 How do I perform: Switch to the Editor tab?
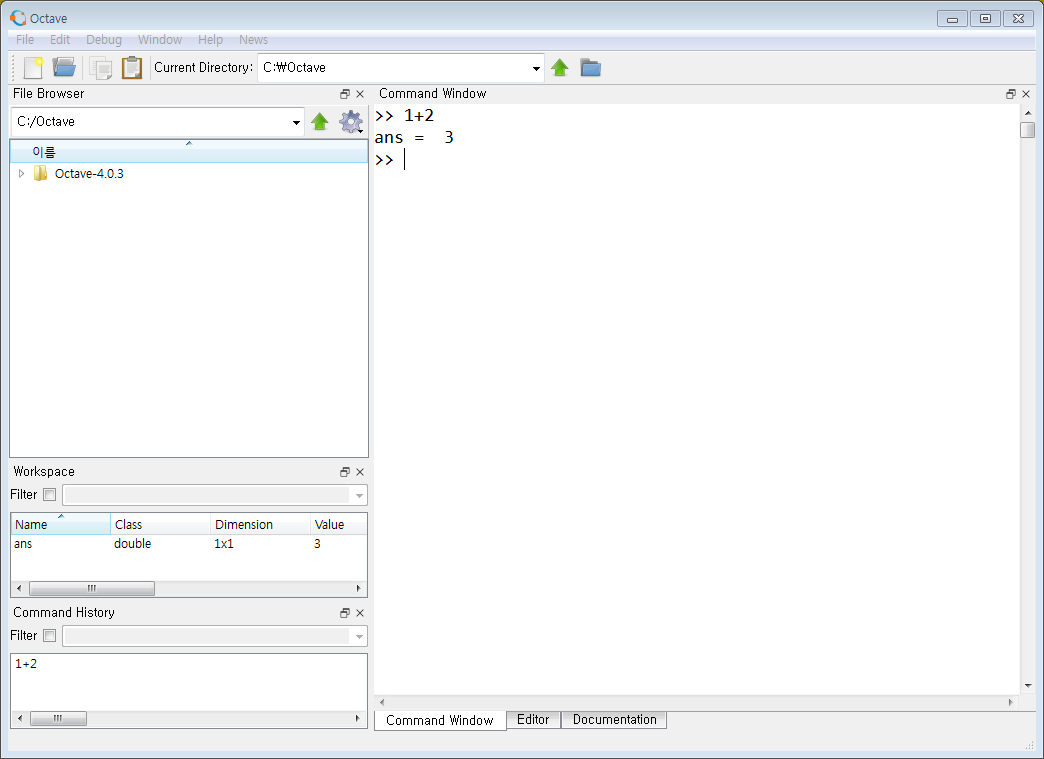coord(533,720)
